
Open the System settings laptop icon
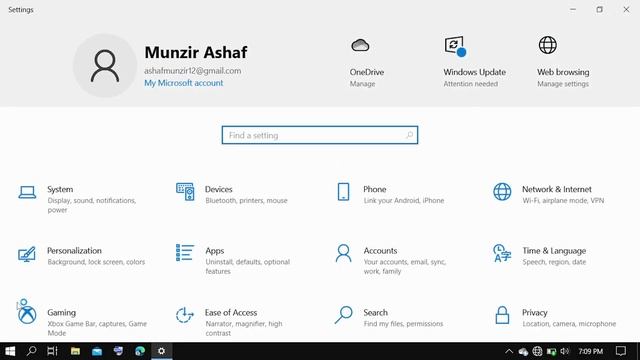point(27,192)
